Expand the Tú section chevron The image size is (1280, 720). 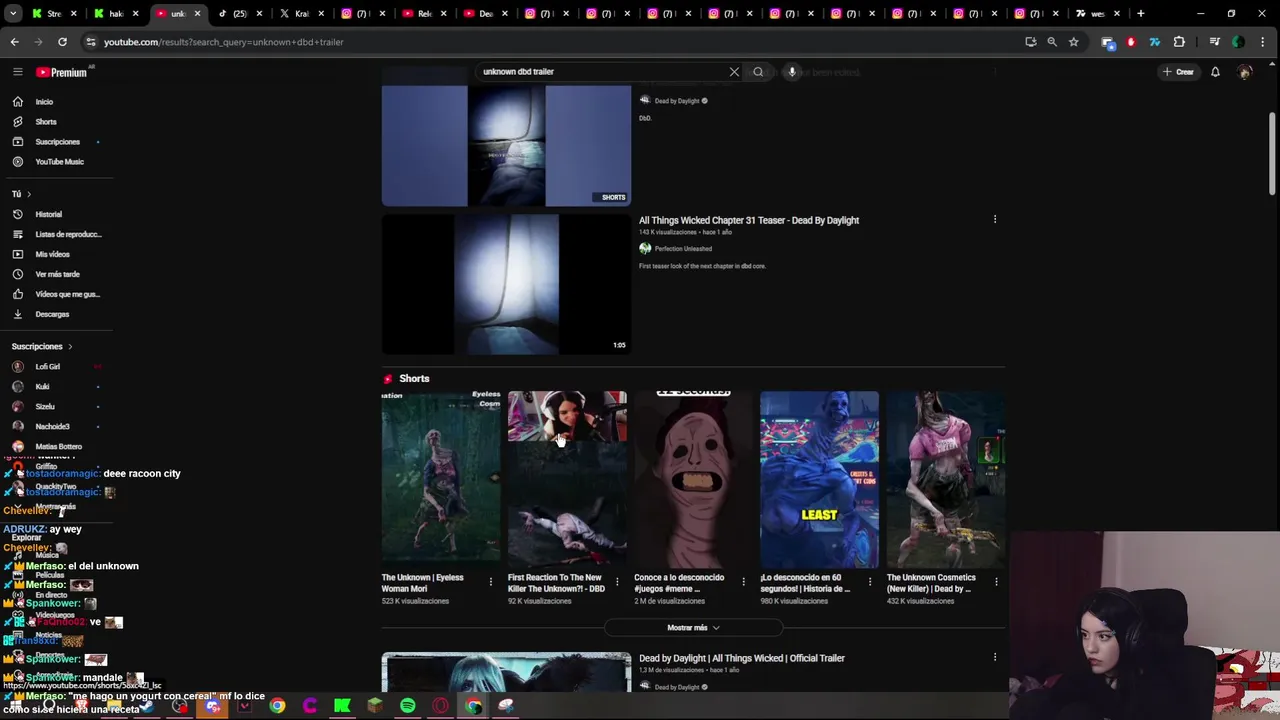pyautogui.click(x=29, y=194)
